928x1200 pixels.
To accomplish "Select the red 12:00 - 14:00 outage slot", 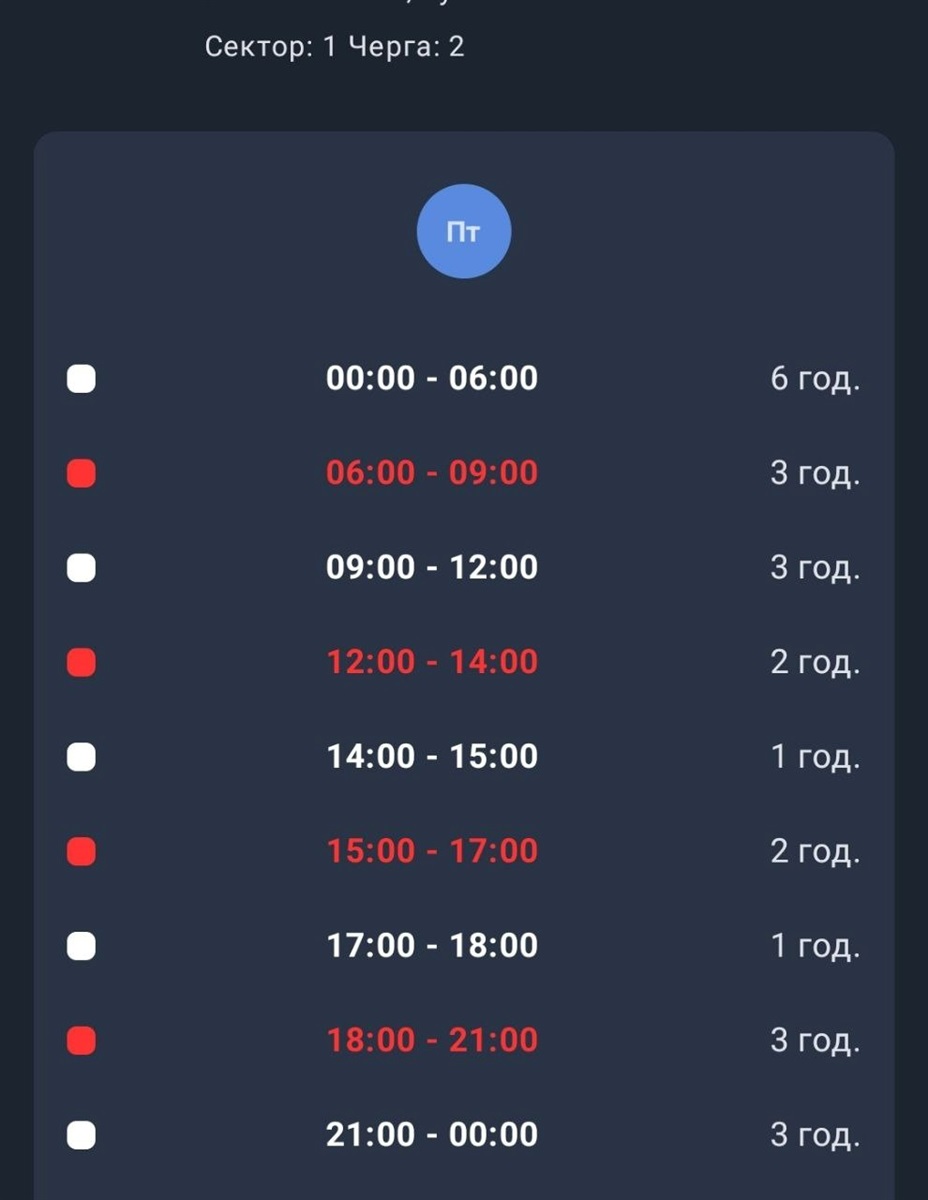I will pos(432,661).
